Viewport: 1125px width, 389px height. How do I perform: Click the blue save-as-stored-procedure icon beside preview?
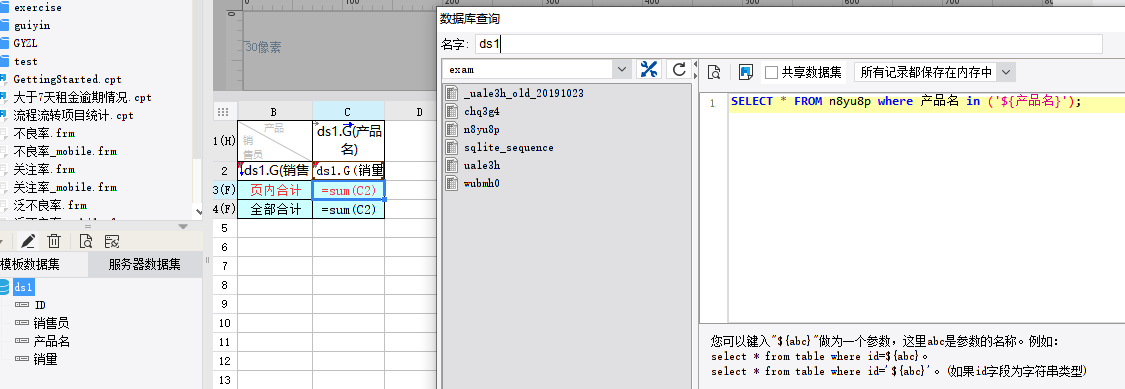745,72
